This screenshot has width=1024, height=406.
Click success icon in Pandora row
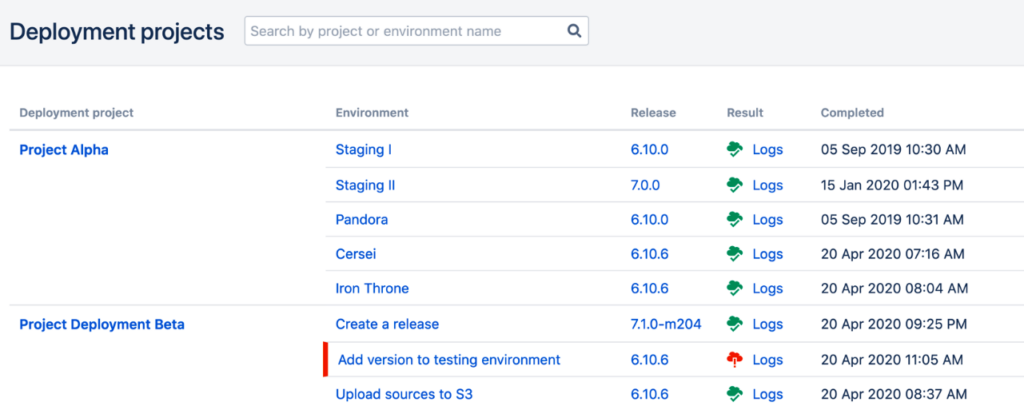tap(735, 219)
